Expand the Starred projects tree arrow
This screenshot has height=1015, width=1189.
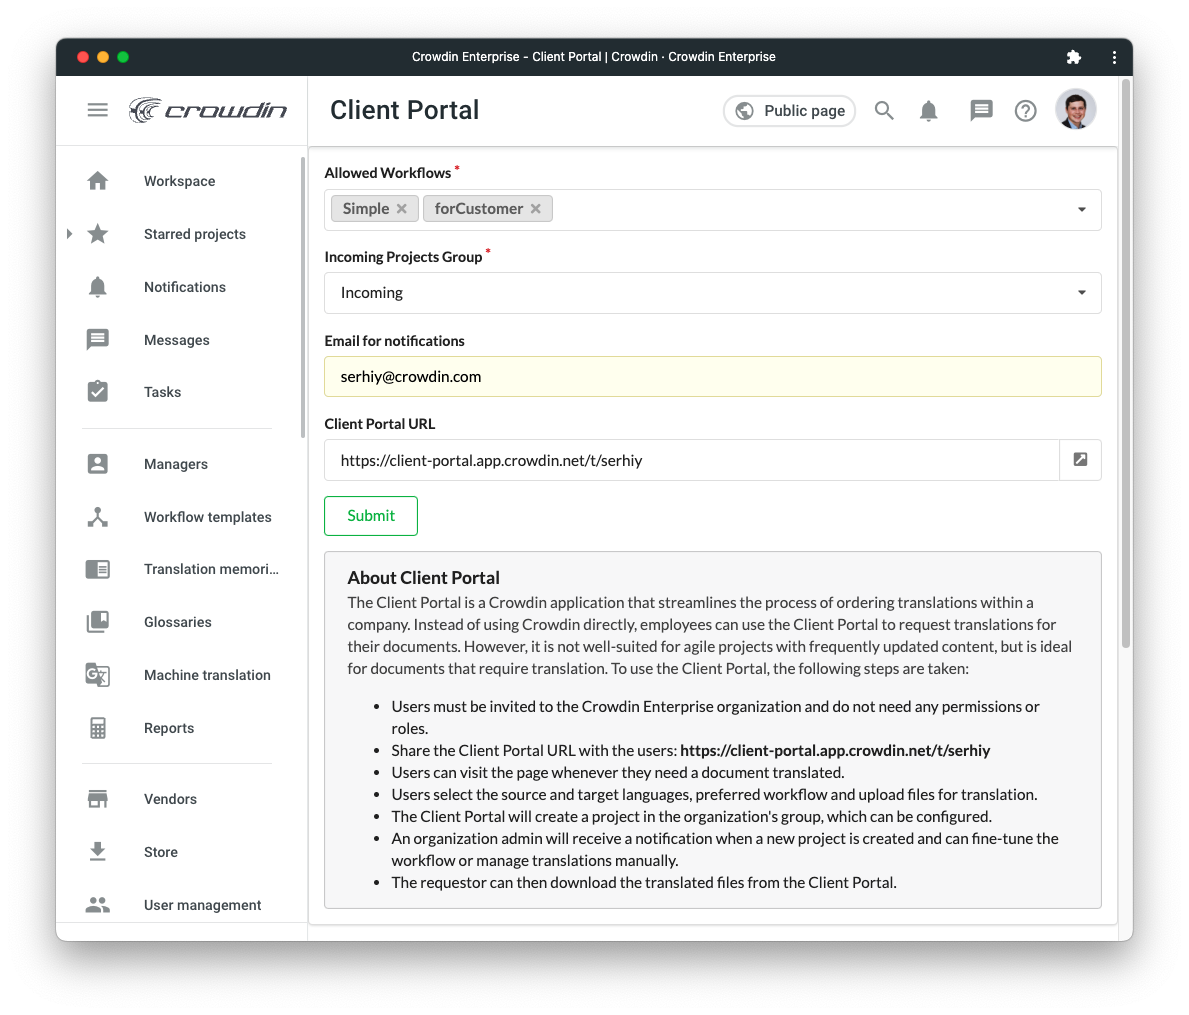tap(69, 233)
